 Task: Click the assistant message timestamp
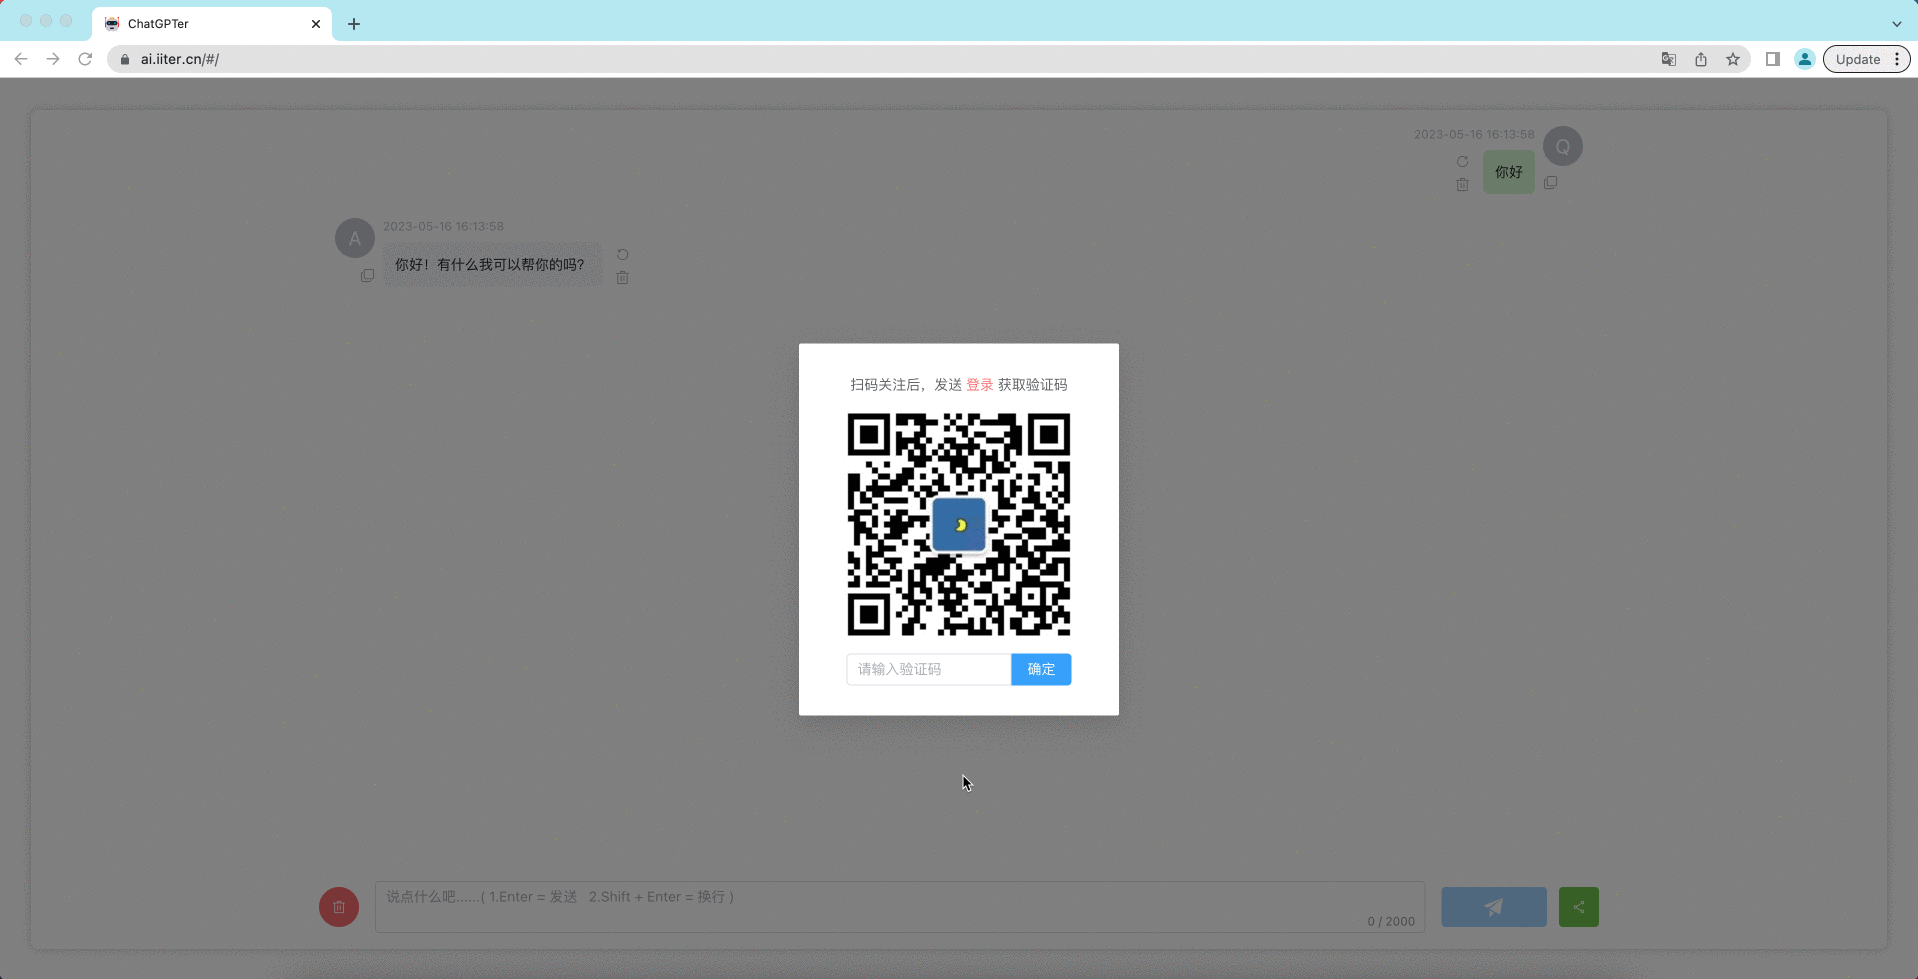pos(443,226)
